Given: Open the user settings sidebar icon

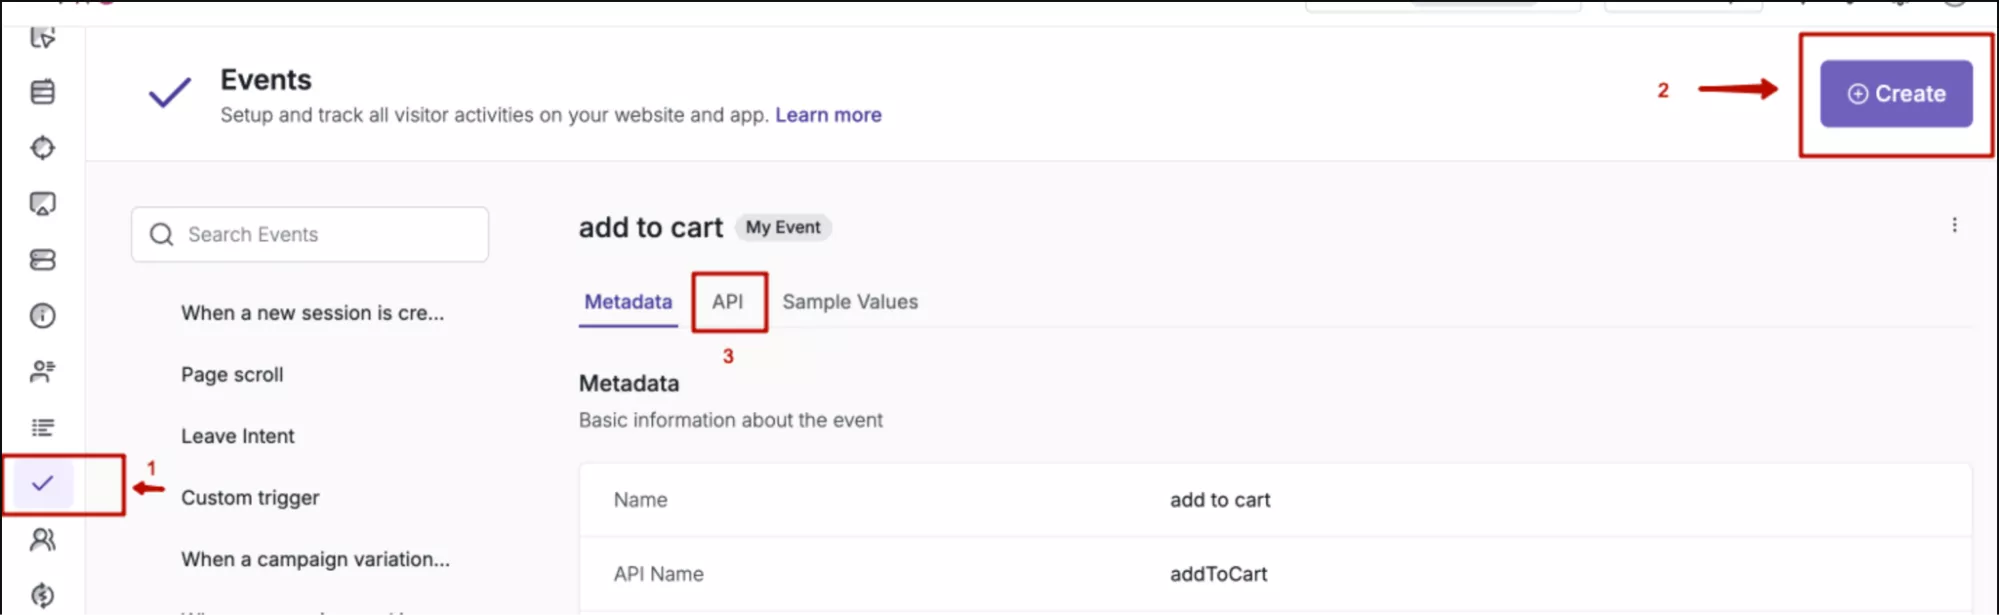Looking at the screenshot, I should coord(43,371).
